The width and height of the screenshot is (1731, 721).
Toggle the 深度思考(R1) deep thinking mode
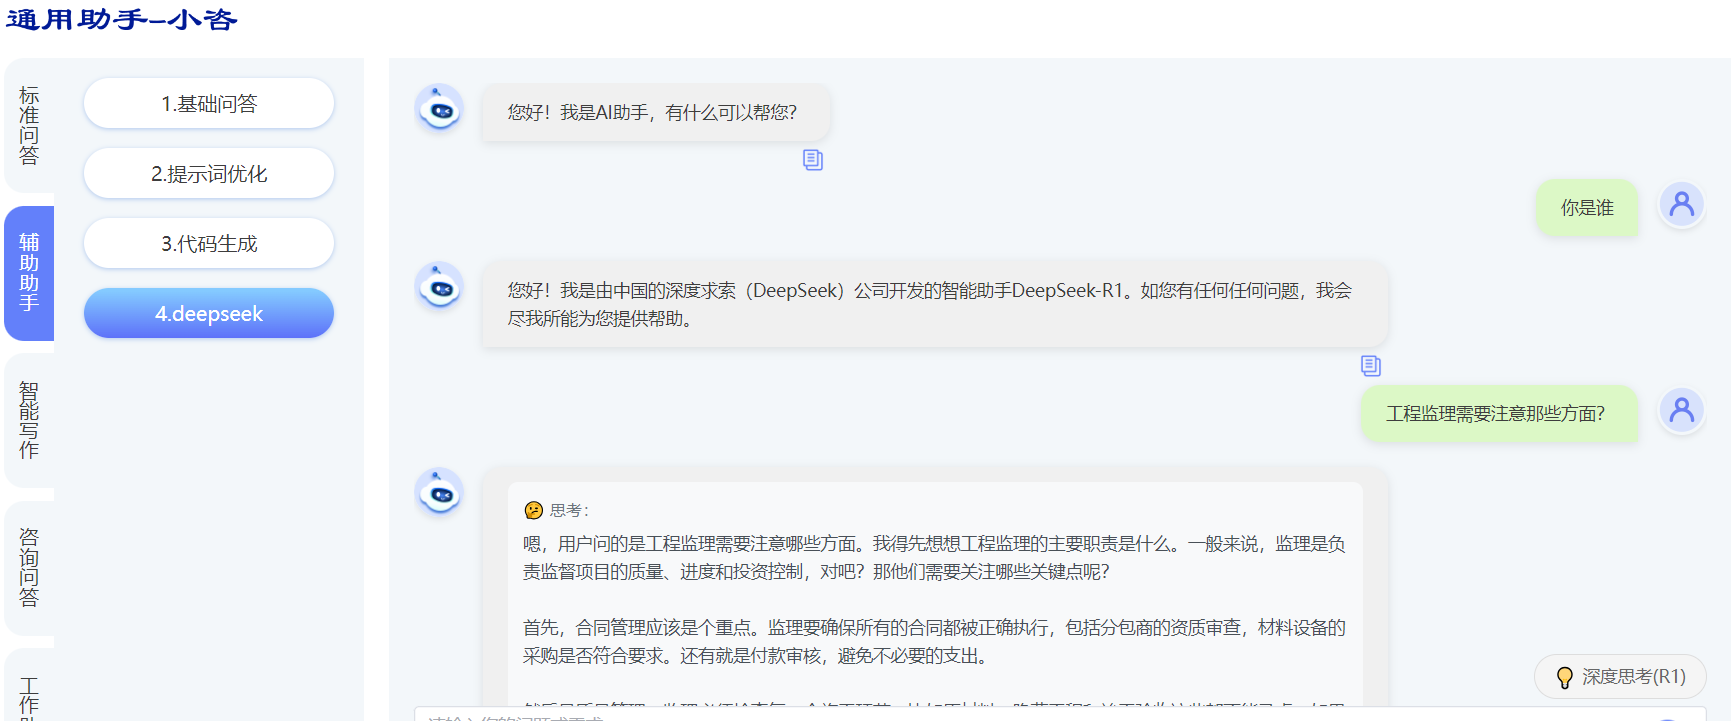coord(1620,677)
